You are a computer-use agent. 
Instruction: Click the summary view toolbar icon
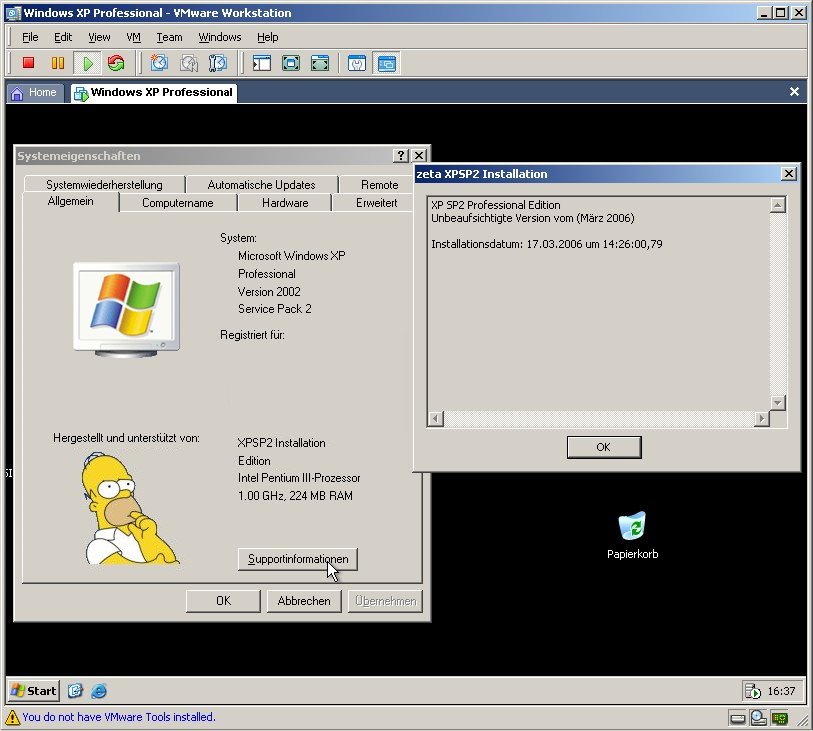point(357,63)
